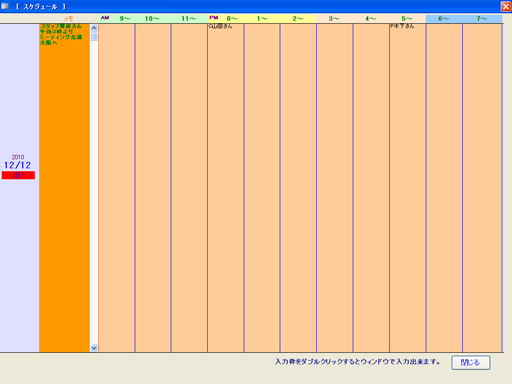Click the 4~ PM schedule column

(371, 188)
